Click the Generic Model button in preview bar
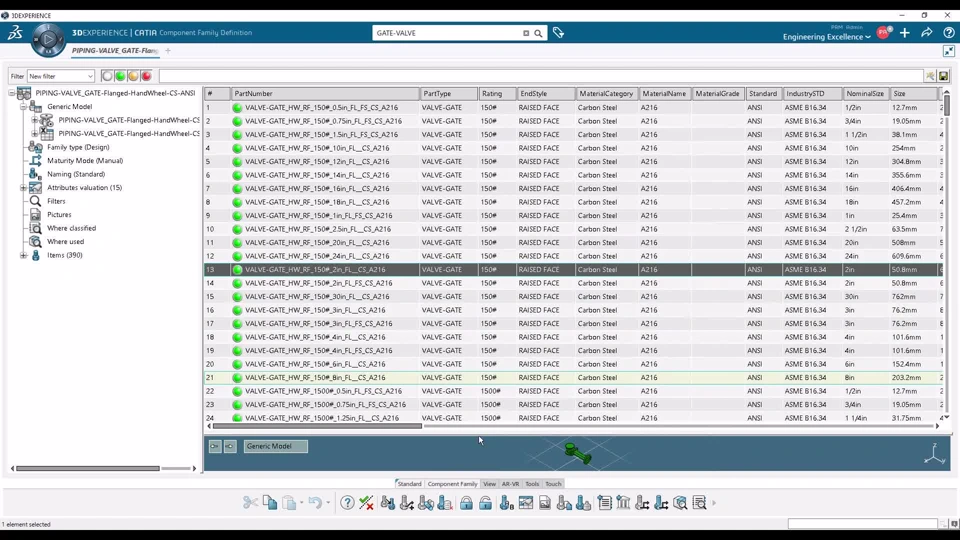This screenshot has height=540, width=960. tap(276, 446)
